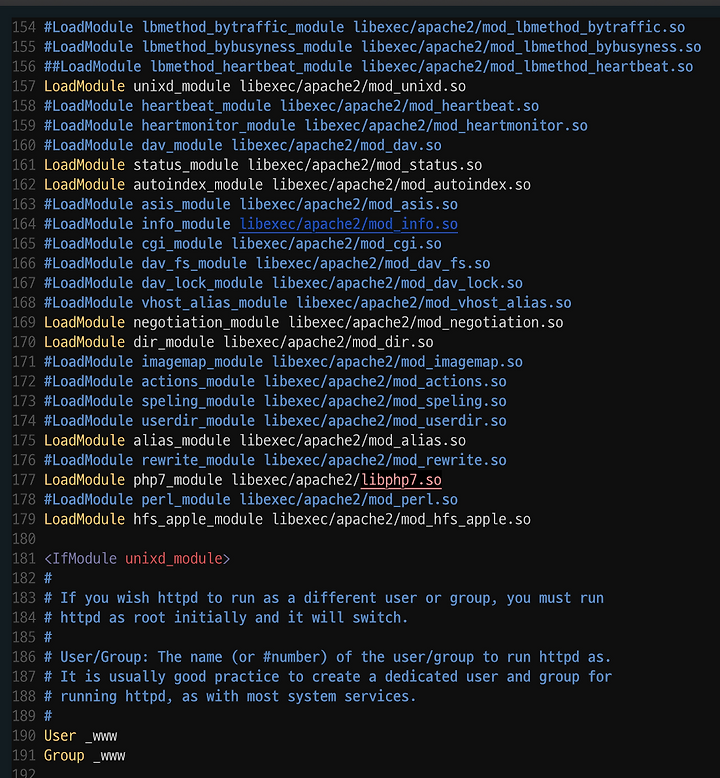Click line number 177 in the gutter
The height and width of the screenshot is (778, 720).
(x=24, y=480)
